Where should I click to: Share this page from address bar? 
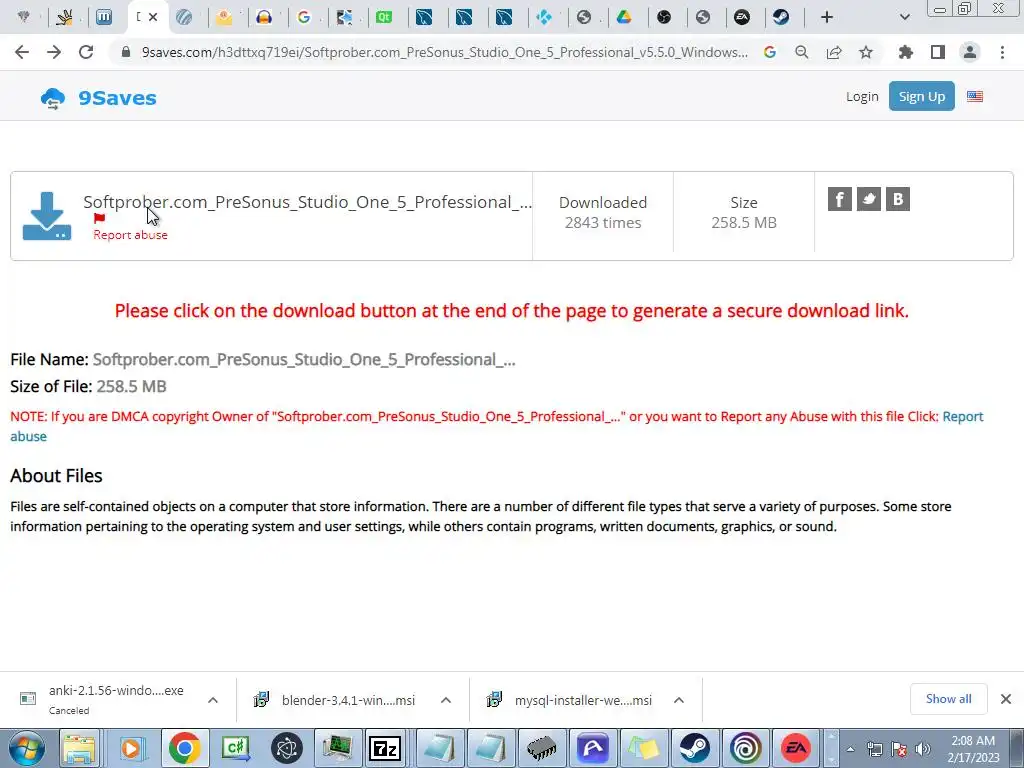click(x=834, y=52)
